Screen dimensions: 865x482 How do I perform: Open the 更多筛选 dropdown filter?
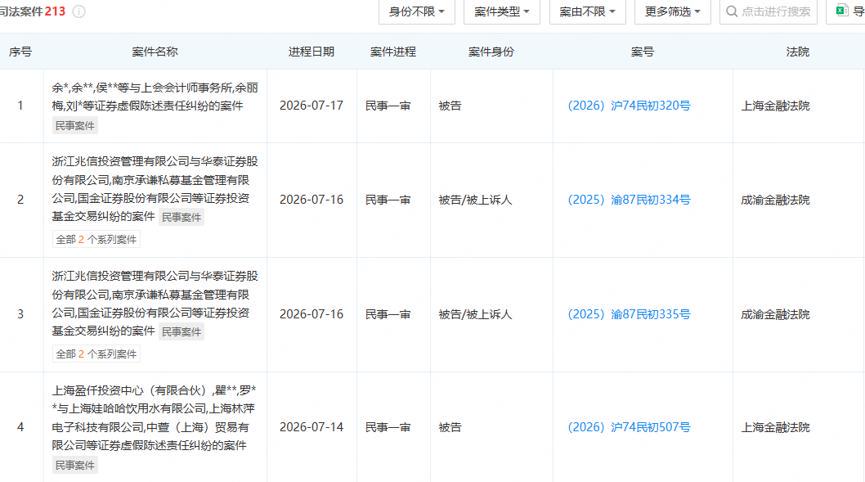click(672, 12)
